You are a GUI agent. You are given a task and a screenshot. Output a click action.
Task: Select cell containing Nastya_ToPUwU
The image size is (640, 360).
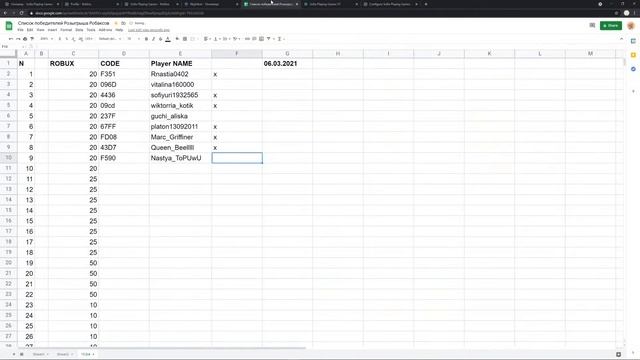point(180,158)
